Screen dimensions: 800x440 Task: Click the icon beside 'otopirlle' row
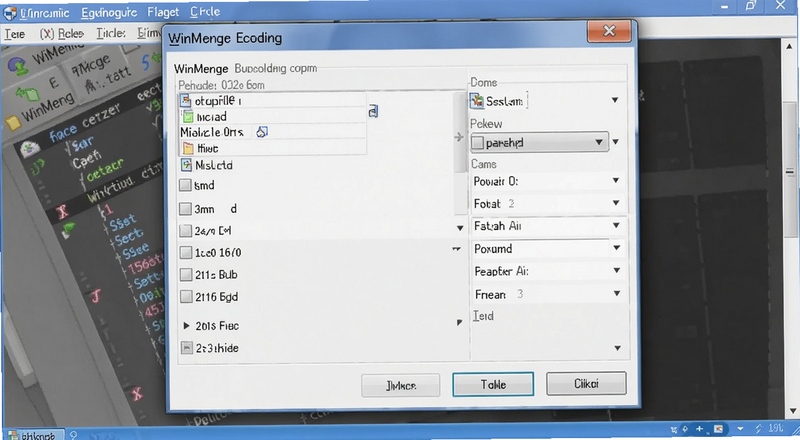pyautogui.click(x=186, y=101)
